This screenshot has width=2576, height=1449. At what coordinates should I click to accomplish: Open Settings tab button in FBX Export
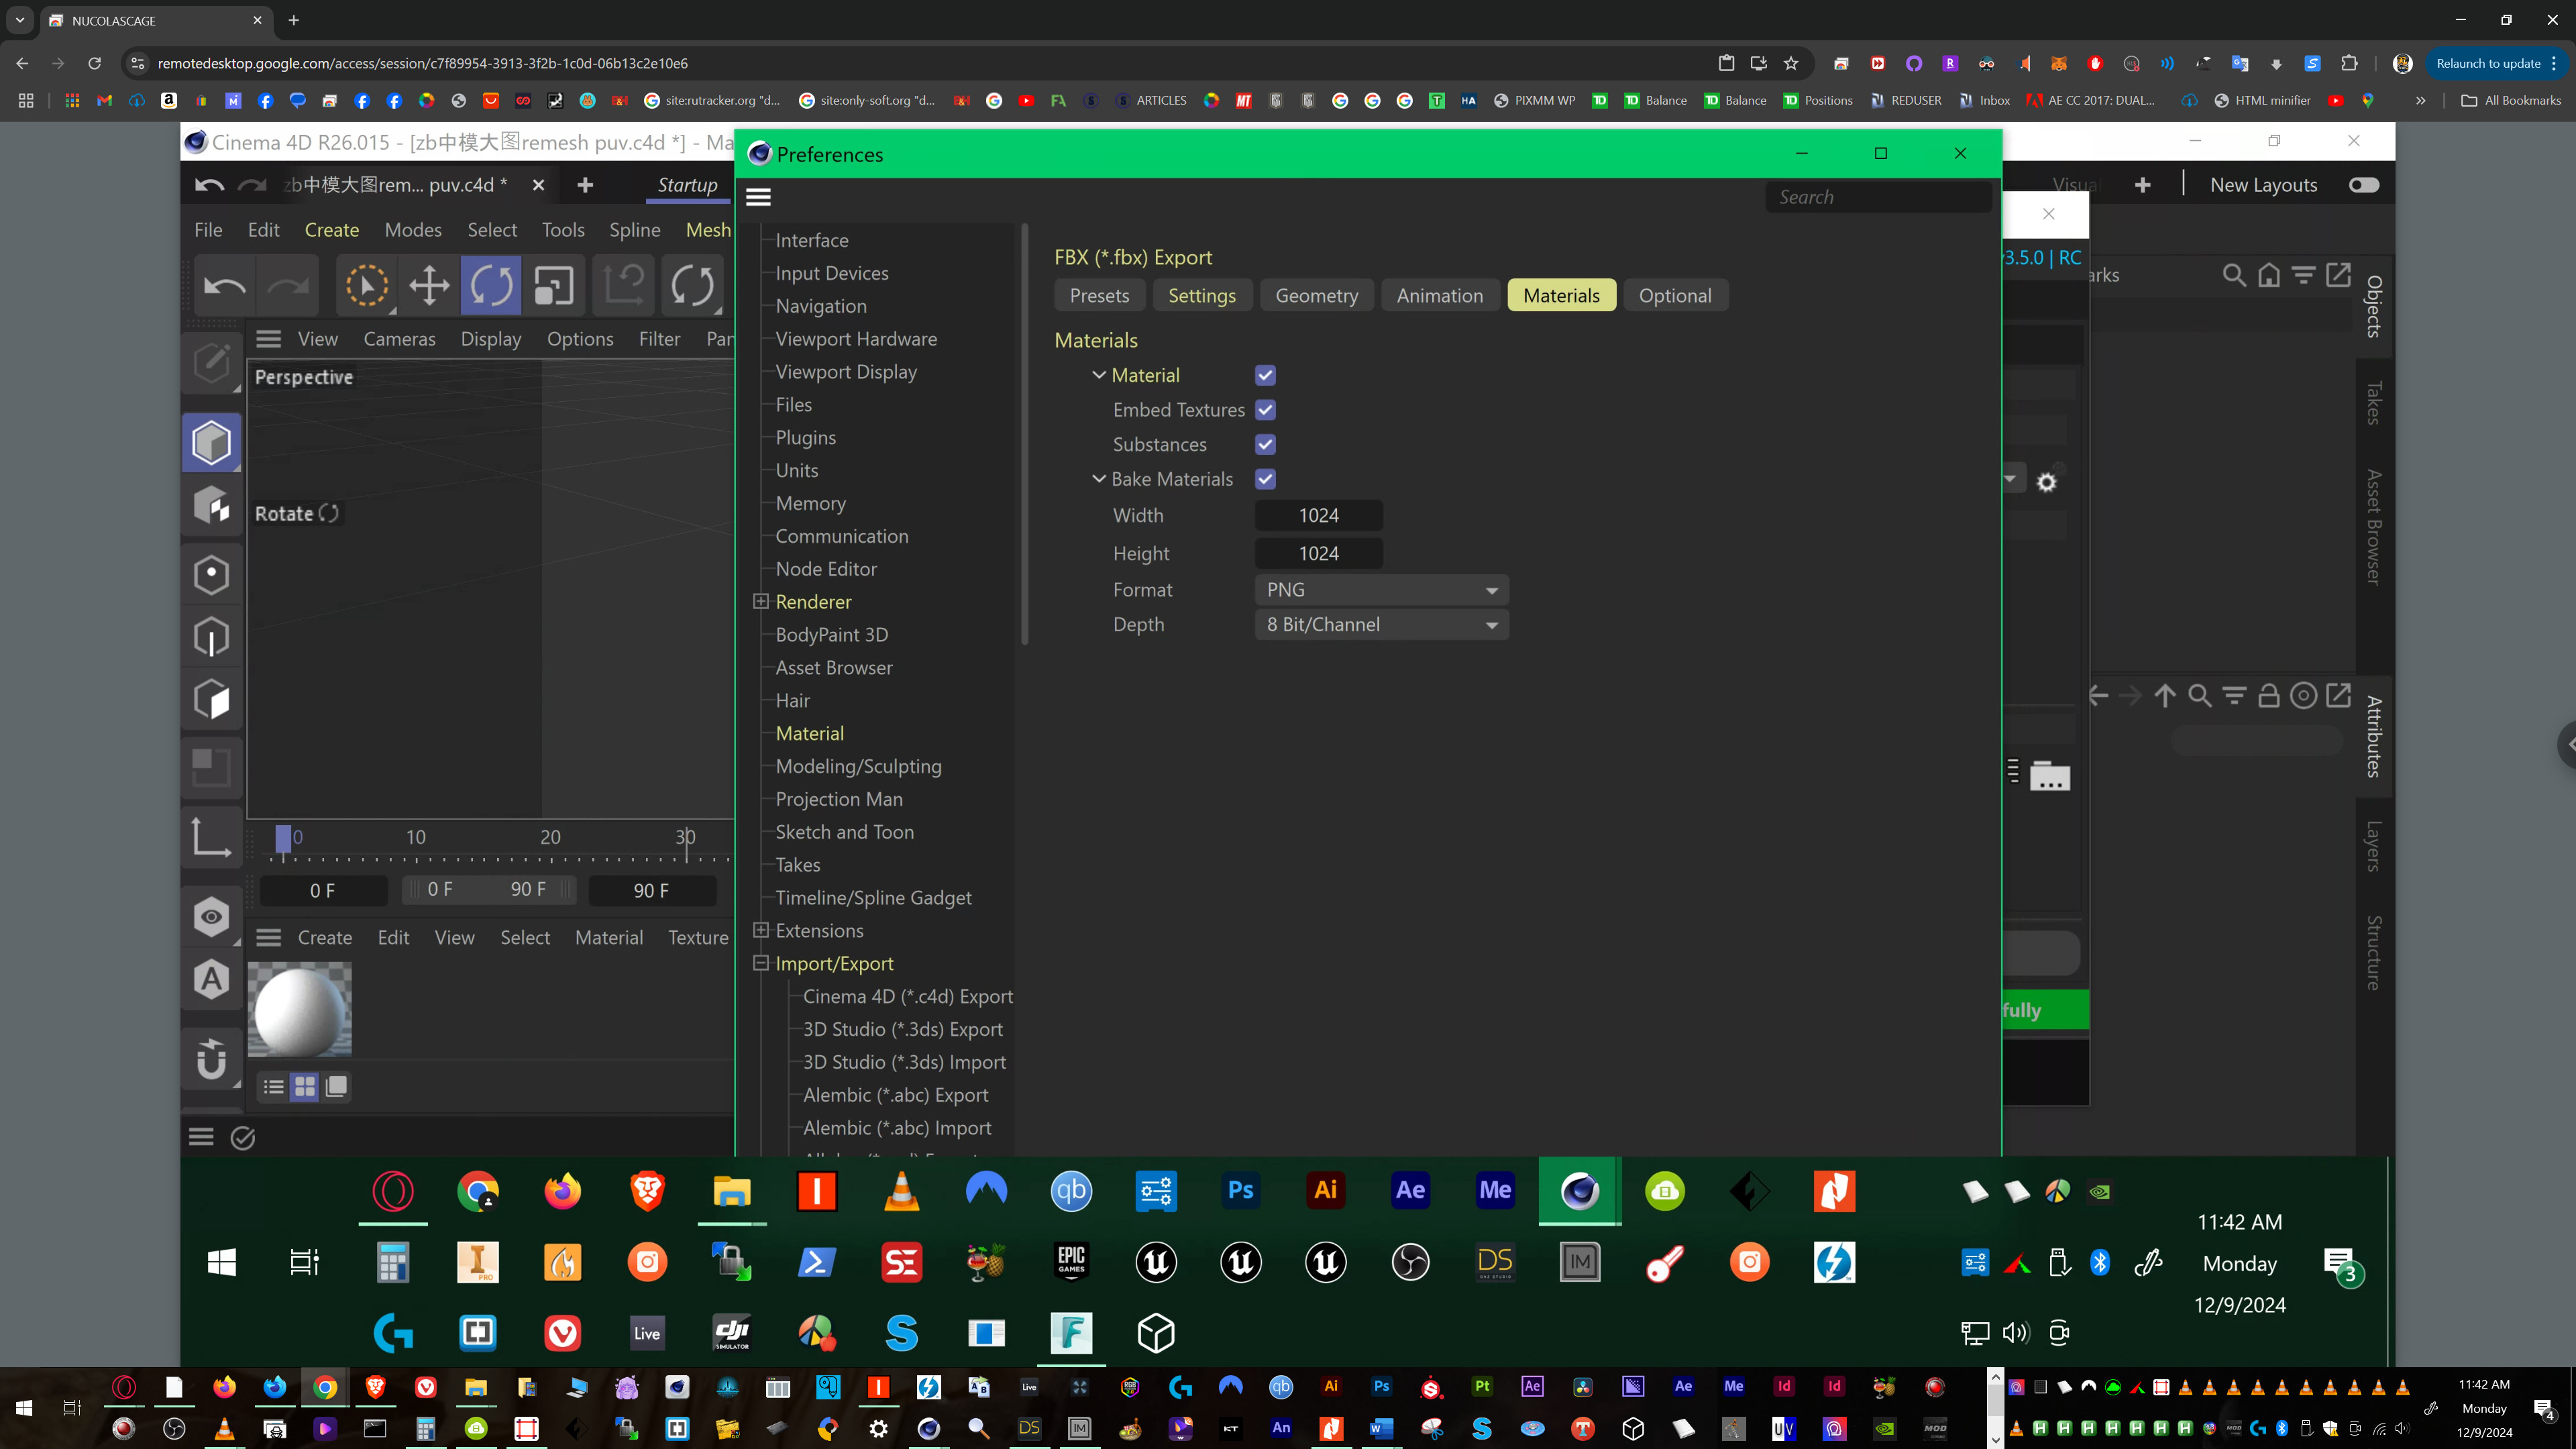click(1202, 295)
